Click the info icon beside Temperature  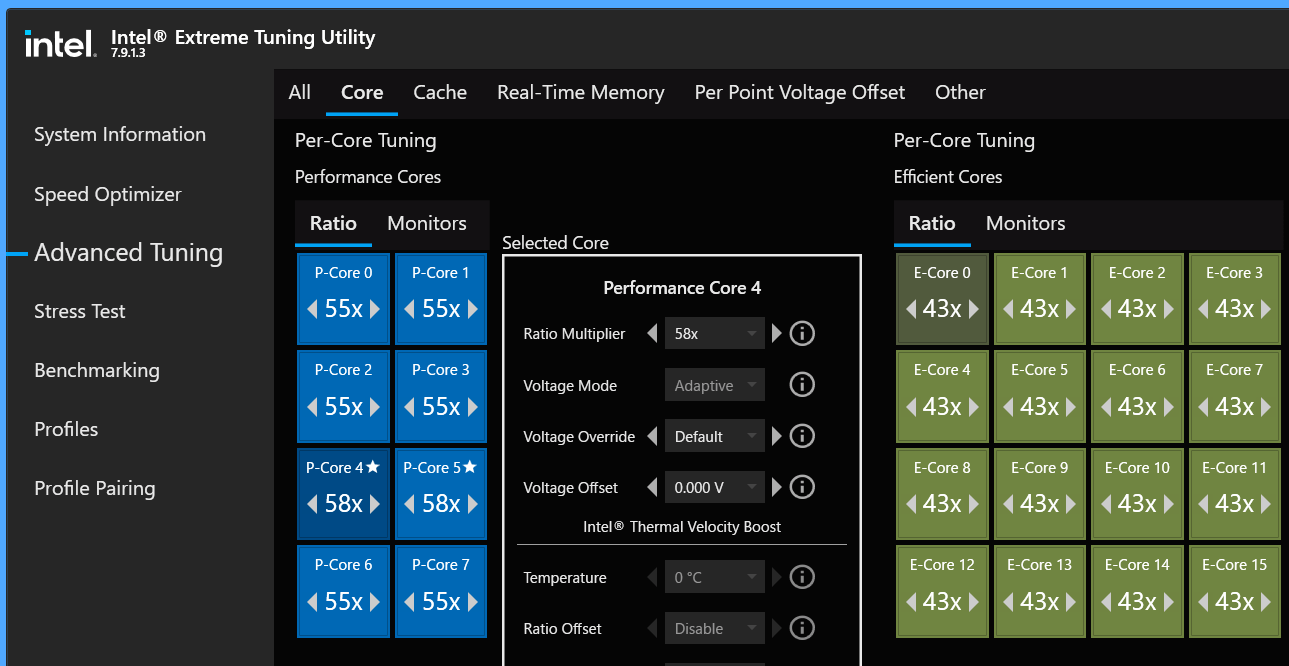click(x=802, y=577)
